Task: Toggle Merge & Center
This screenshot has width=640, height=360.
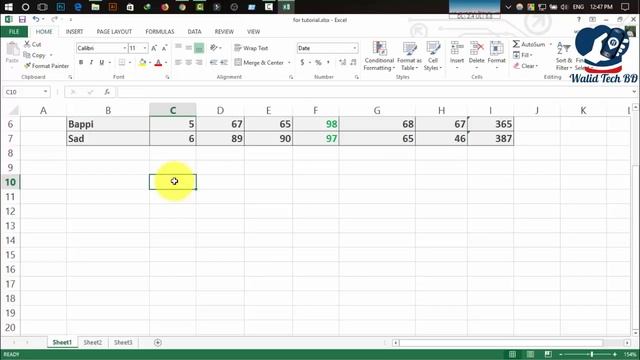Action: tap(260, 62)
